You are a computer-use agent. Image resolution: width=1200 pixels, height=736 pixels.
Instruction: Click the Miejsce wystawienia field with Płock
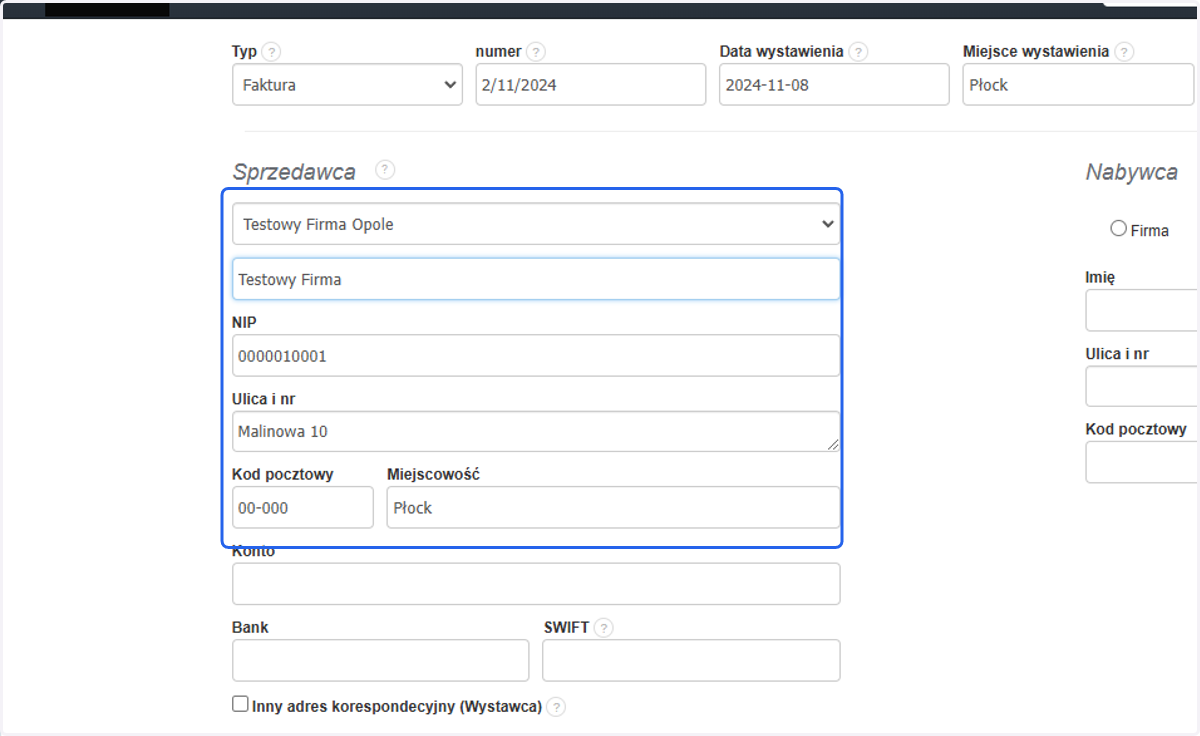pyautogui.click(x=1078, y=85)
